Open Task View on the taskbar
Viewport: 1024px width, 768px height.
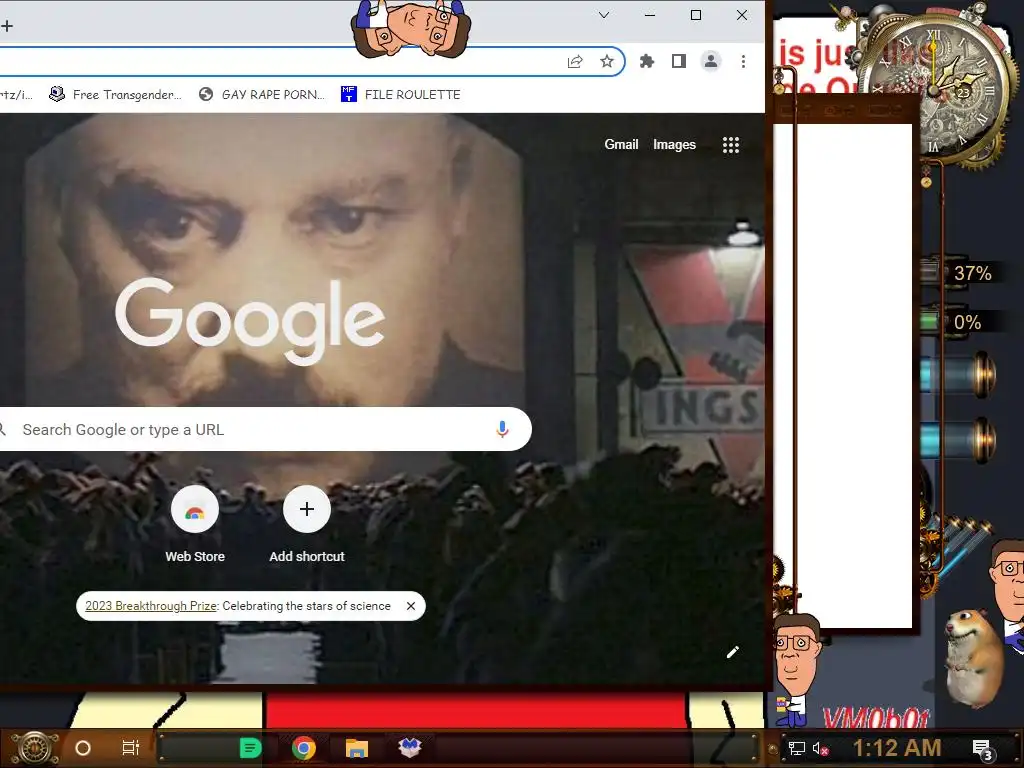131,748
